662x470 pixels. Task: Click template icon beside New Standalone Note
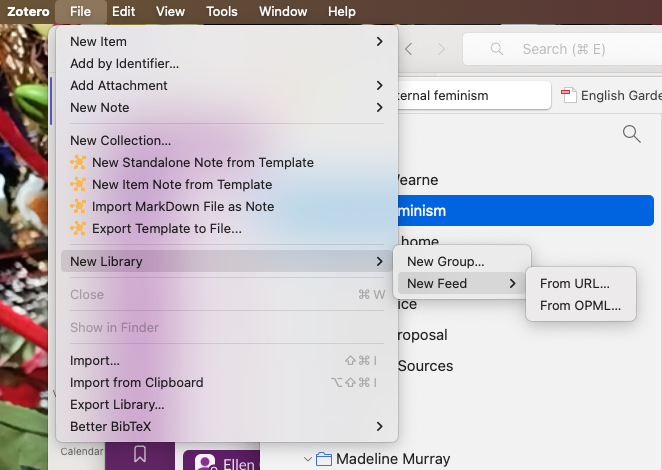click(x=78, y=162)
